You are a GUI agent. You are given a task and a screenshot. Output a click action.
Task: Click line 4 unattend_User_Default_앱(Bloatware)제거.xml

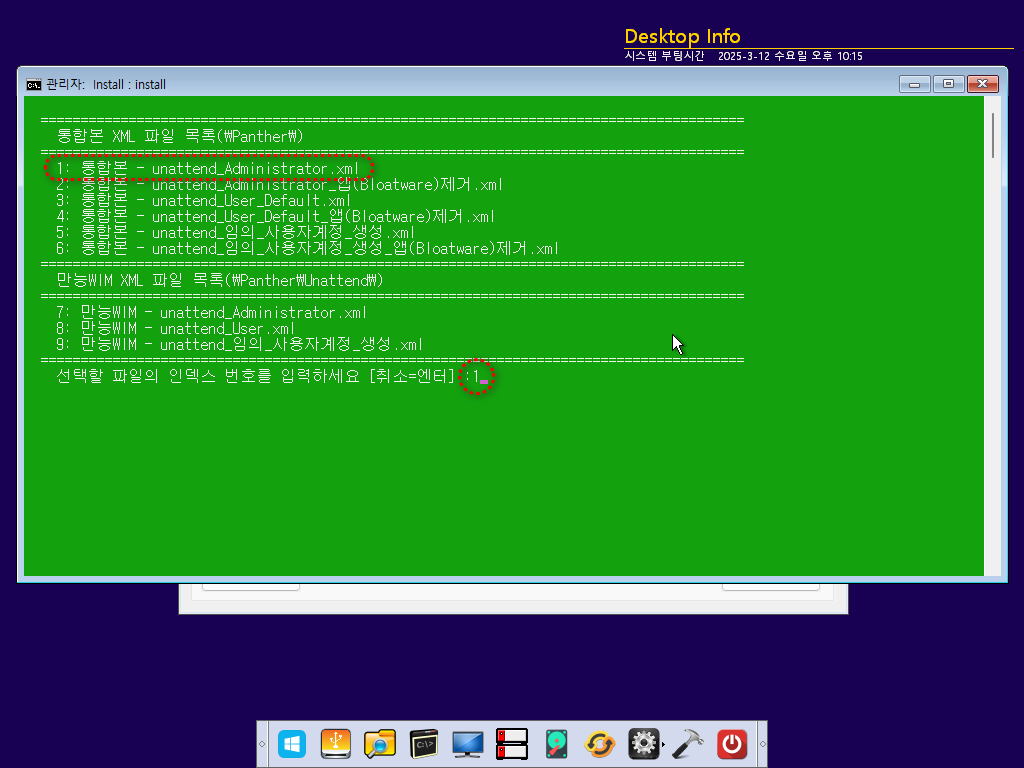click(275, 217)
